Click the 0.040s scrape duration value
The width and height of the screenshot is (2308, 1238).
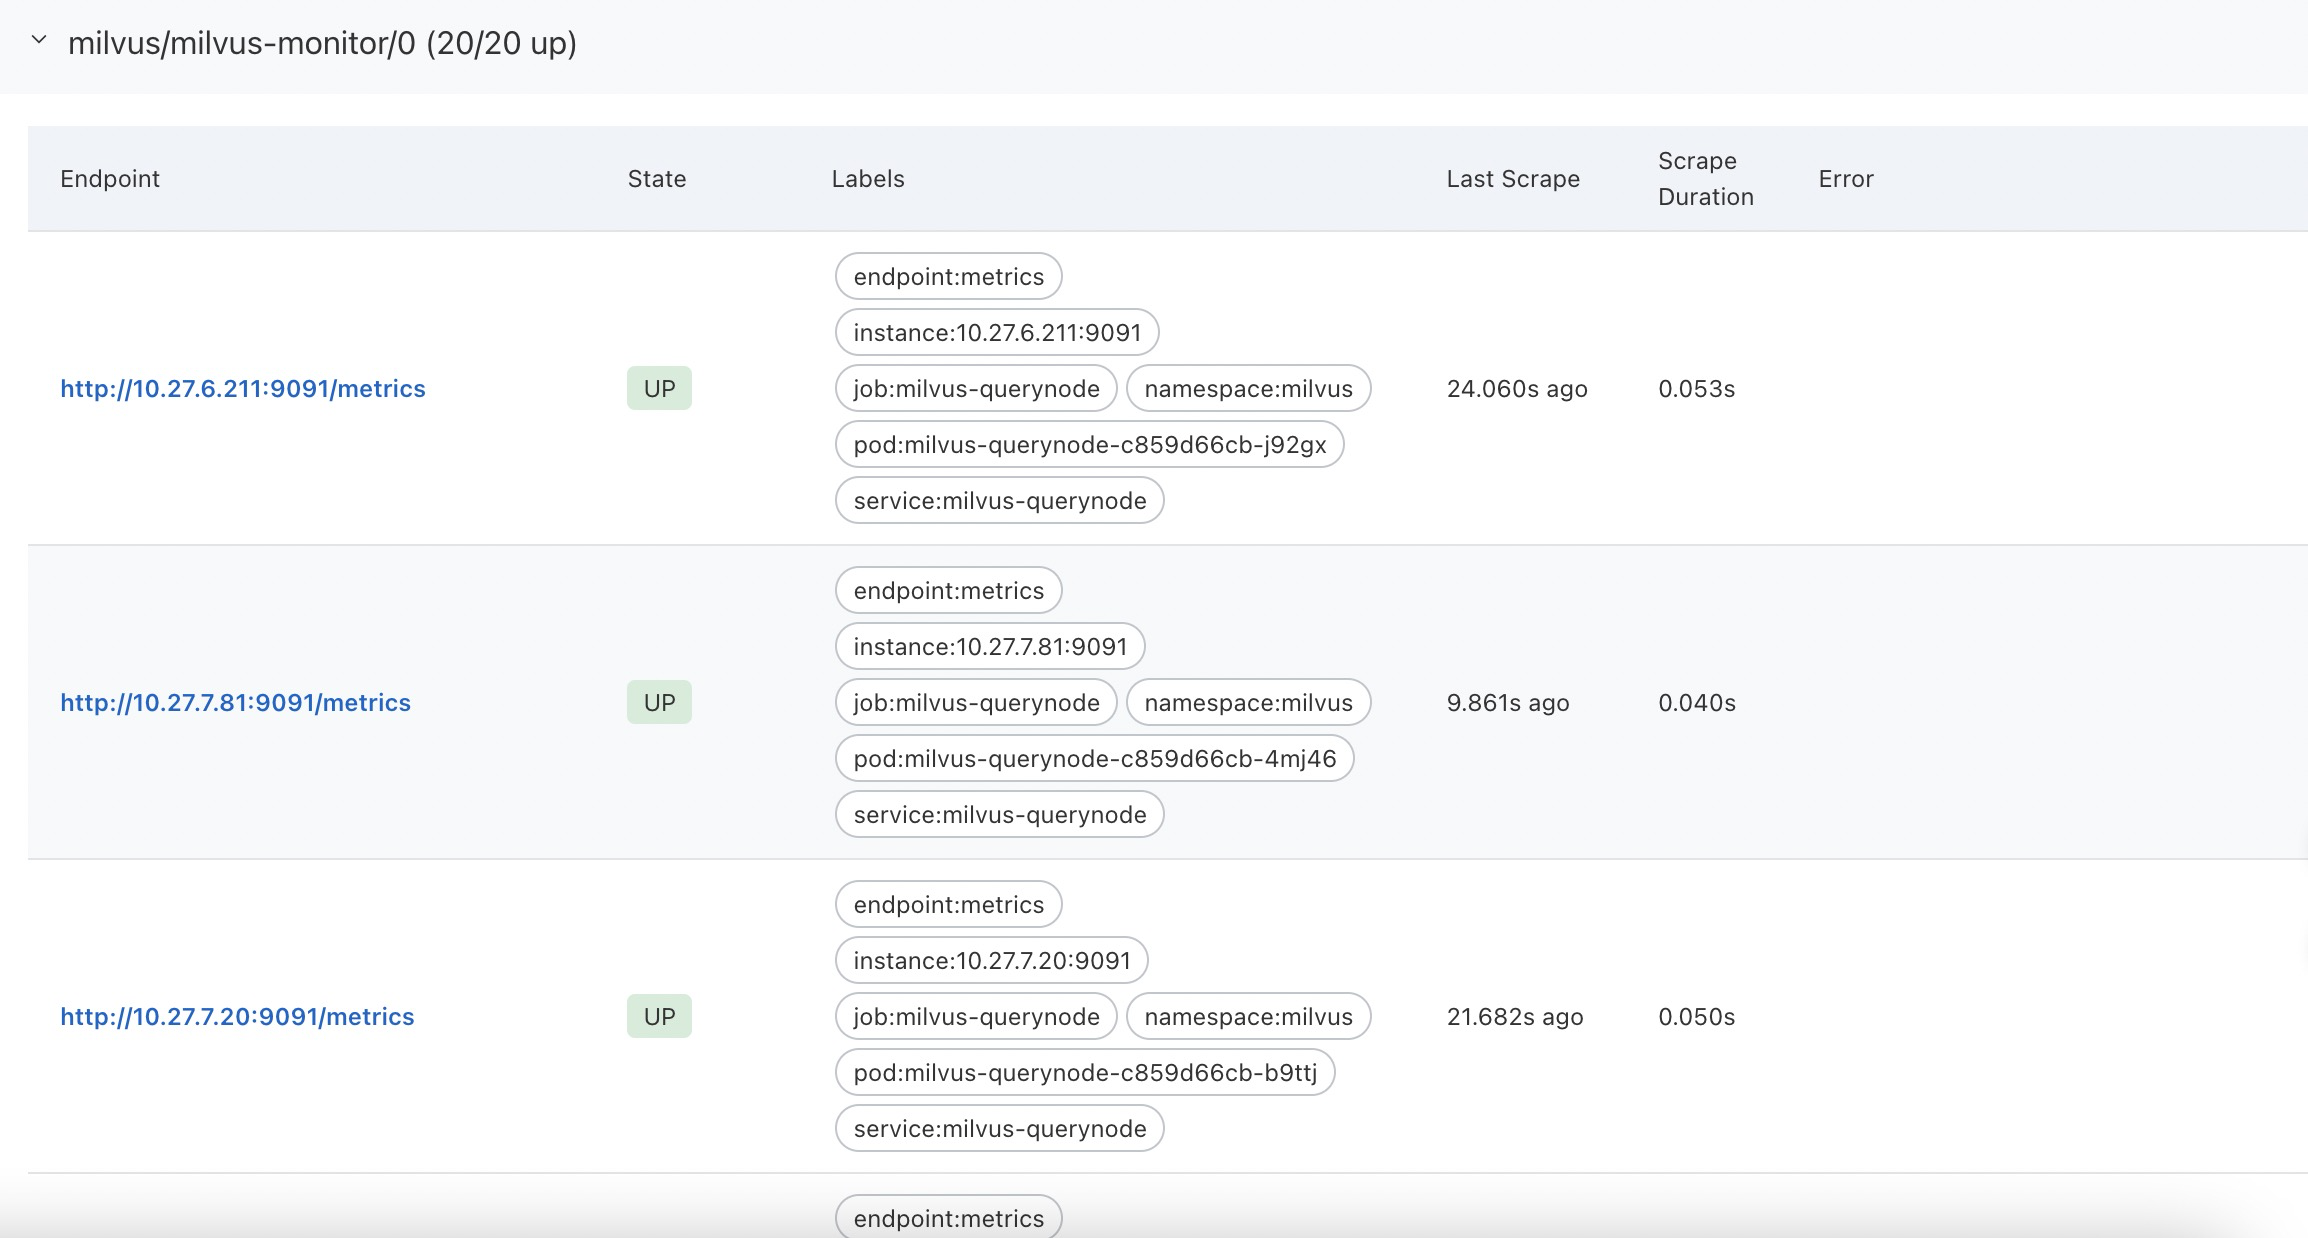tap(1697, 703)
